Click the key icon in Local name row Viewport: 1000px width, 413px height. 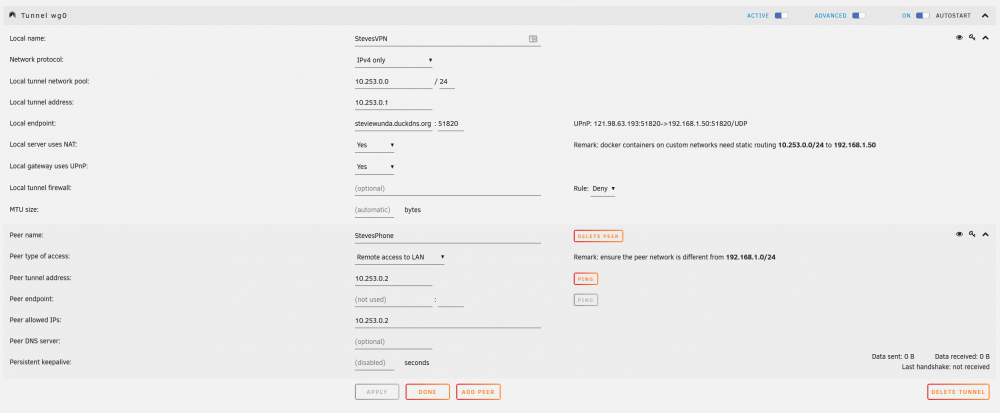[972, 38]
